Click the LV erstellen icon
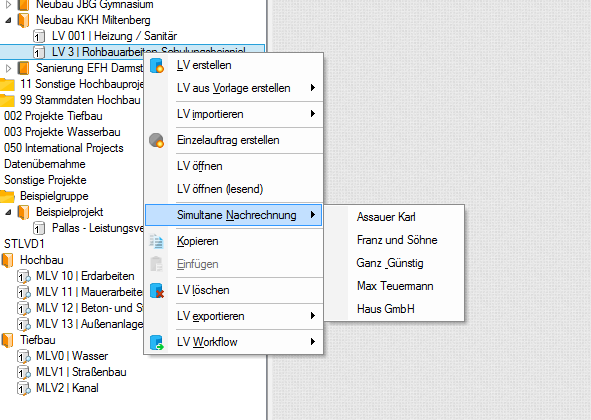591x420 pixels. click(157, 65)
